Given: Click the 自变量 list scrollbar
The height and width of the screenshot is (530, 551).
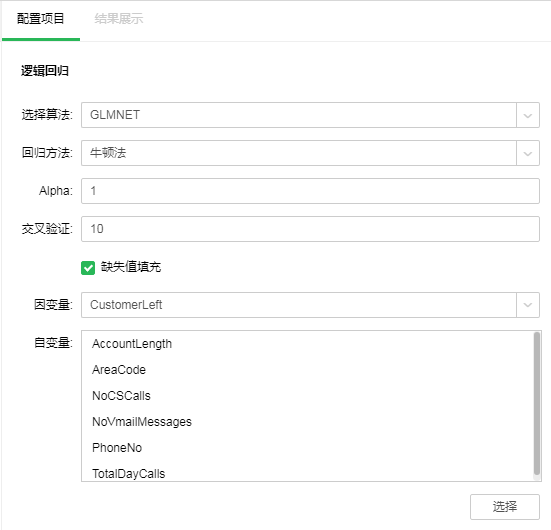Looking at the screenshot, I should pos(537,404).
